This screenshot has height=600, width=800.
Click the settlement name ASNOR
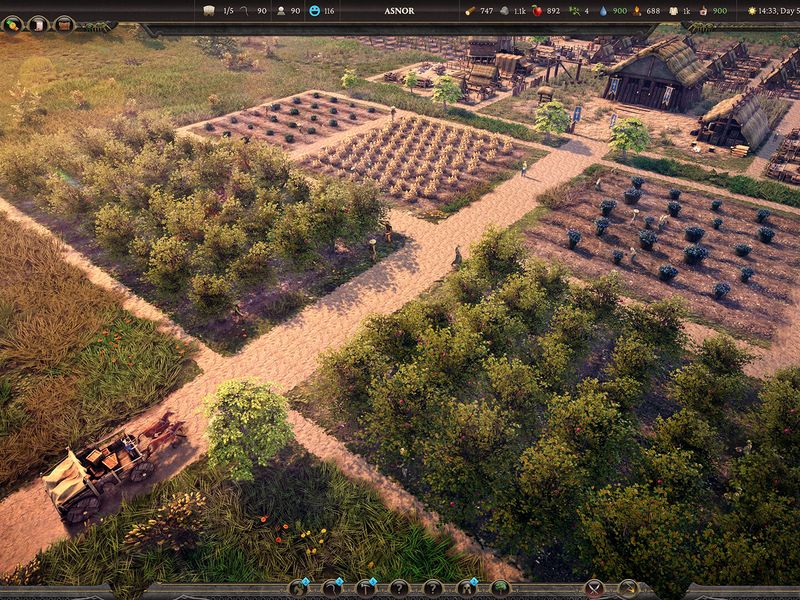point(399,11)
